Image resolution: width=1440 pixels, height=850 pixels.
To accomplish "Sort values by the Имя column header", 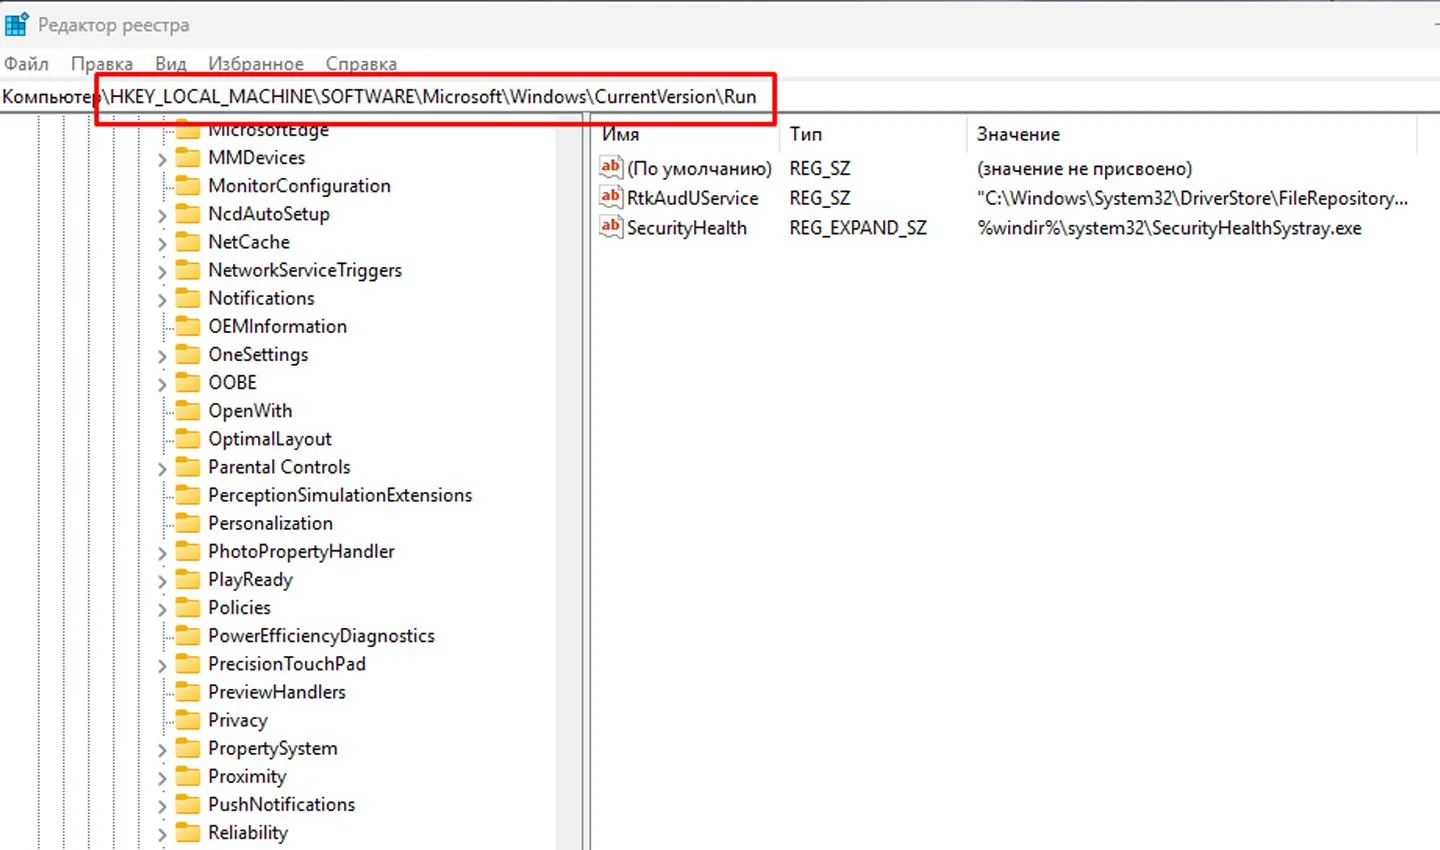I will click(x=685, y=134).
